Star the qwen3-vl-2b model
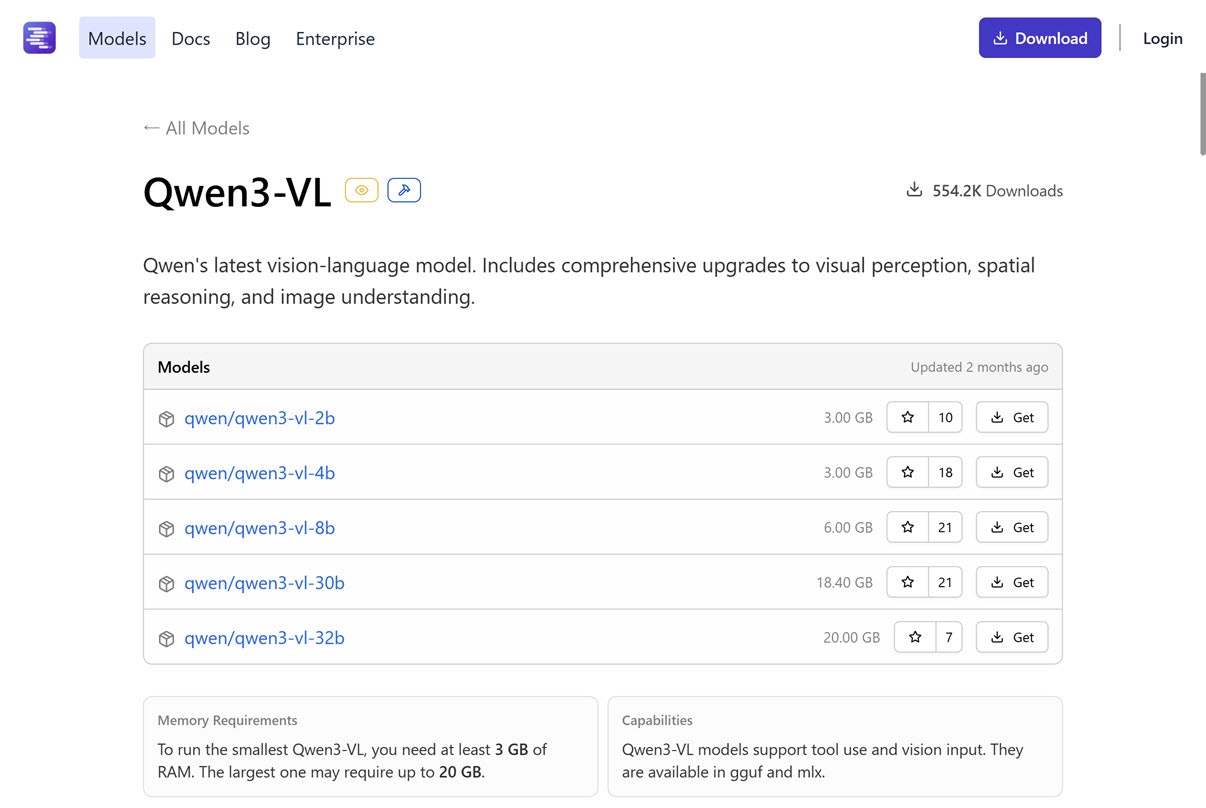1206x808 pixels. 908,417
